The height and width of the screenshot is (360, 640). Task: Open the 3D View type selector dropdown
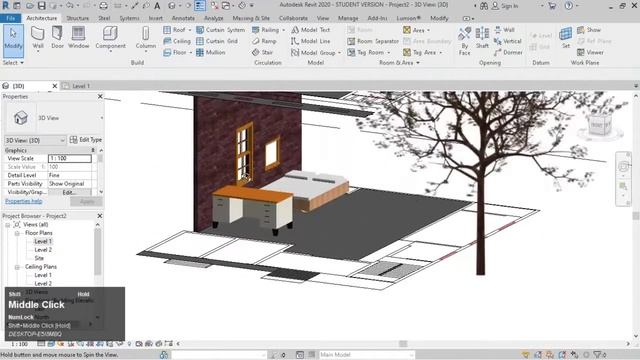click(x=101, y=118)
